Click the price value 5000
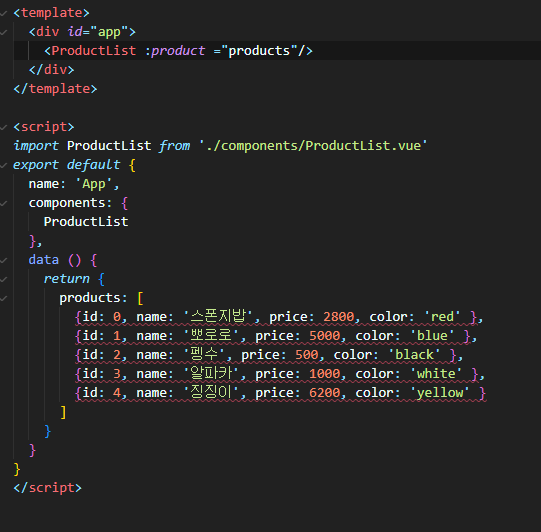The image size is (541, 532). coord(325,336)
